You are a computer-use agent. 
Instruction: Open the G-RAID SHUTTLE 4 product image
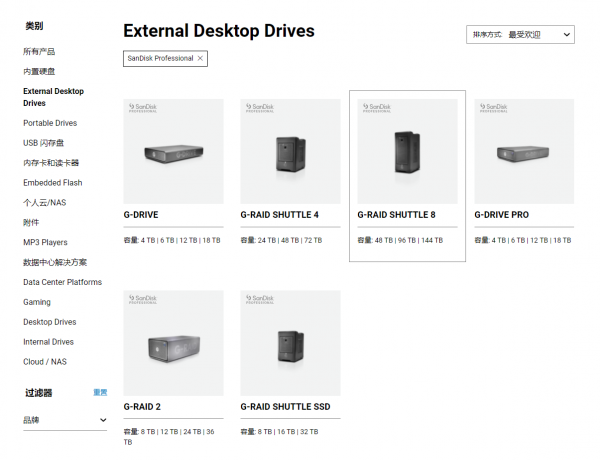pyautogui.click(x=290, y=151)
